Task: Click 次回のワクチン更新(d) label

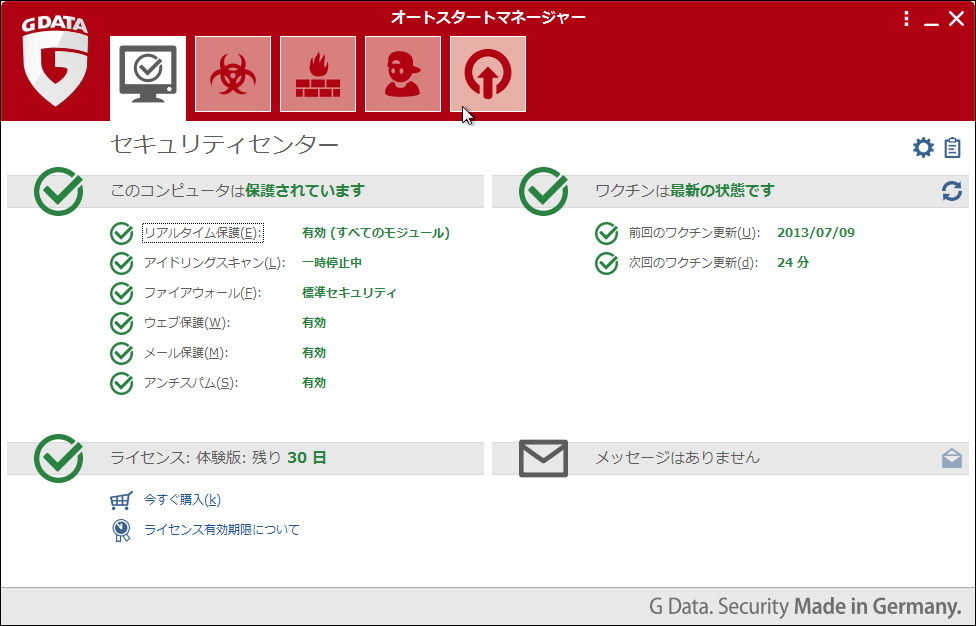Action: coord(693,263)
